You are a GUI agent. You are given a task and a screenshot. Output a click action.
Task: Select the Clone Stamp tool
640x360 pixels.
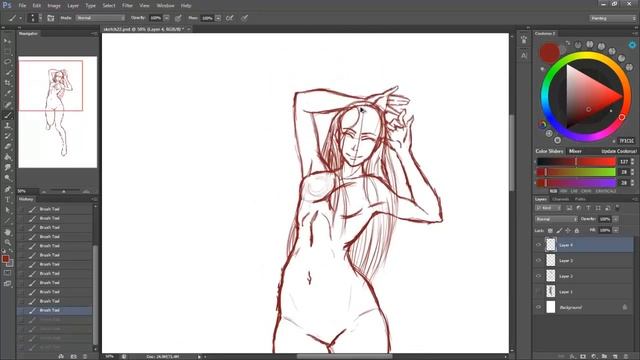(7, 126)
